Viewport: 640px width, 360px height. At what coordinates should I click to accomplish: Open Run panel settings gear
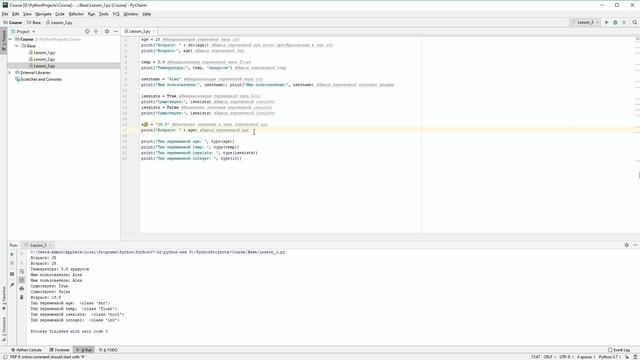click(x=627, y=245)
